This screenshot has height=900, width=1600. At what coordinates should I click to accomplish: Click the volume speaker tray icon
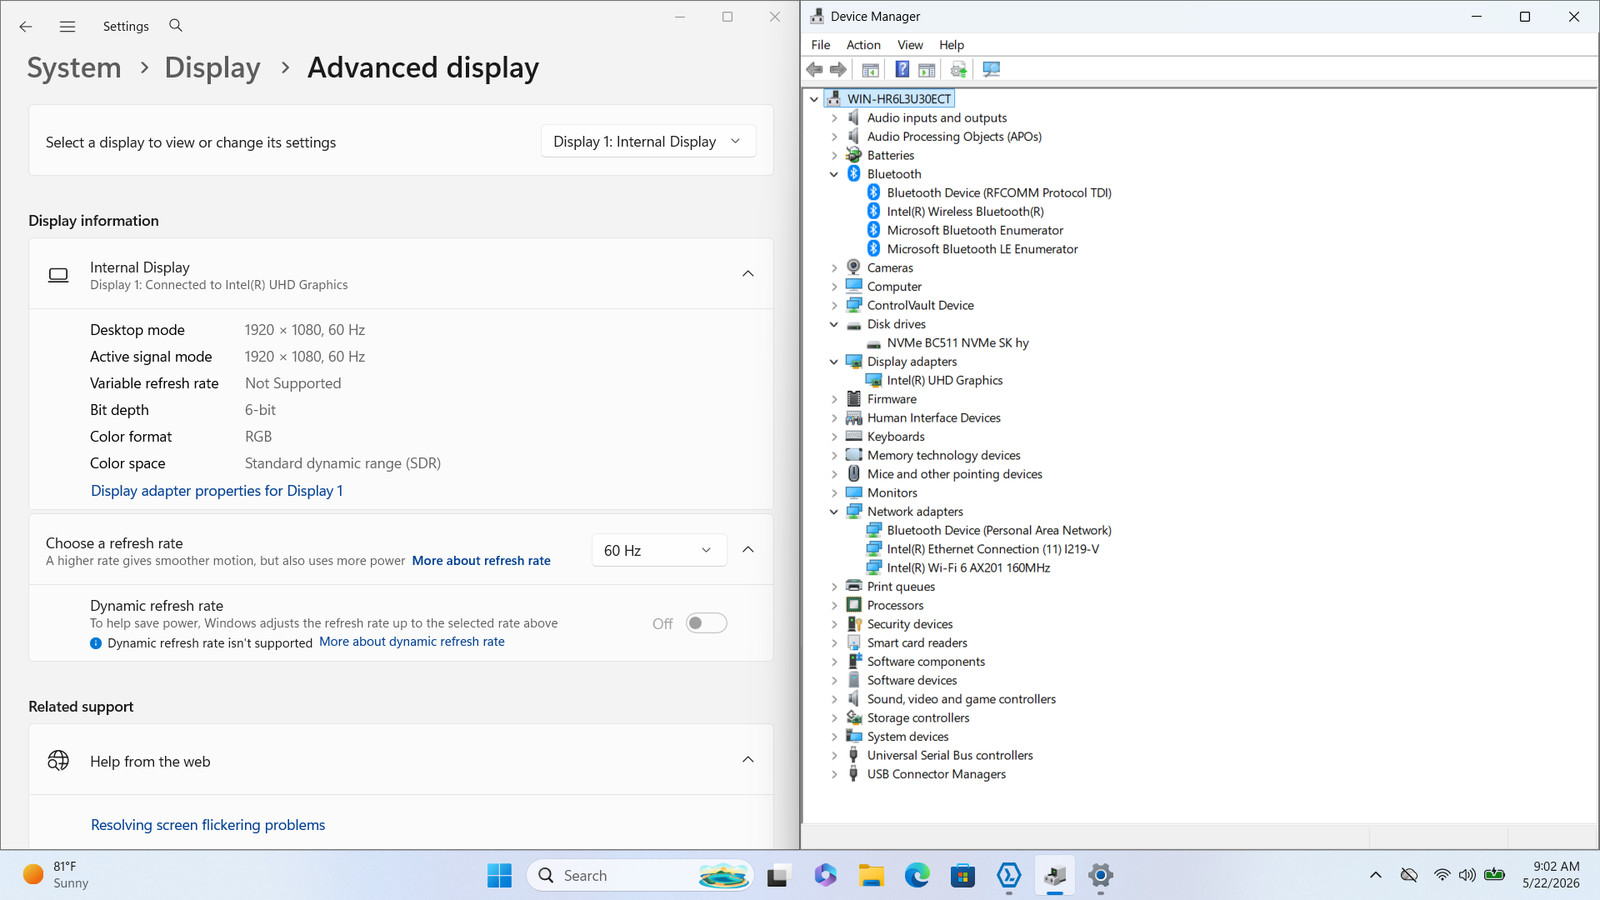point(1467,875)
